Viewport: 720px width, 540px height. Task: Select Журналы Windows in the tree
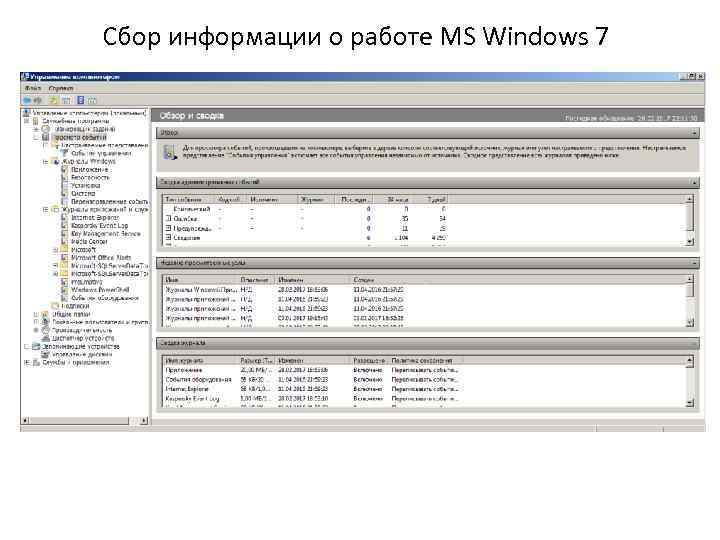pyautogui.click(x=89, y=162)
